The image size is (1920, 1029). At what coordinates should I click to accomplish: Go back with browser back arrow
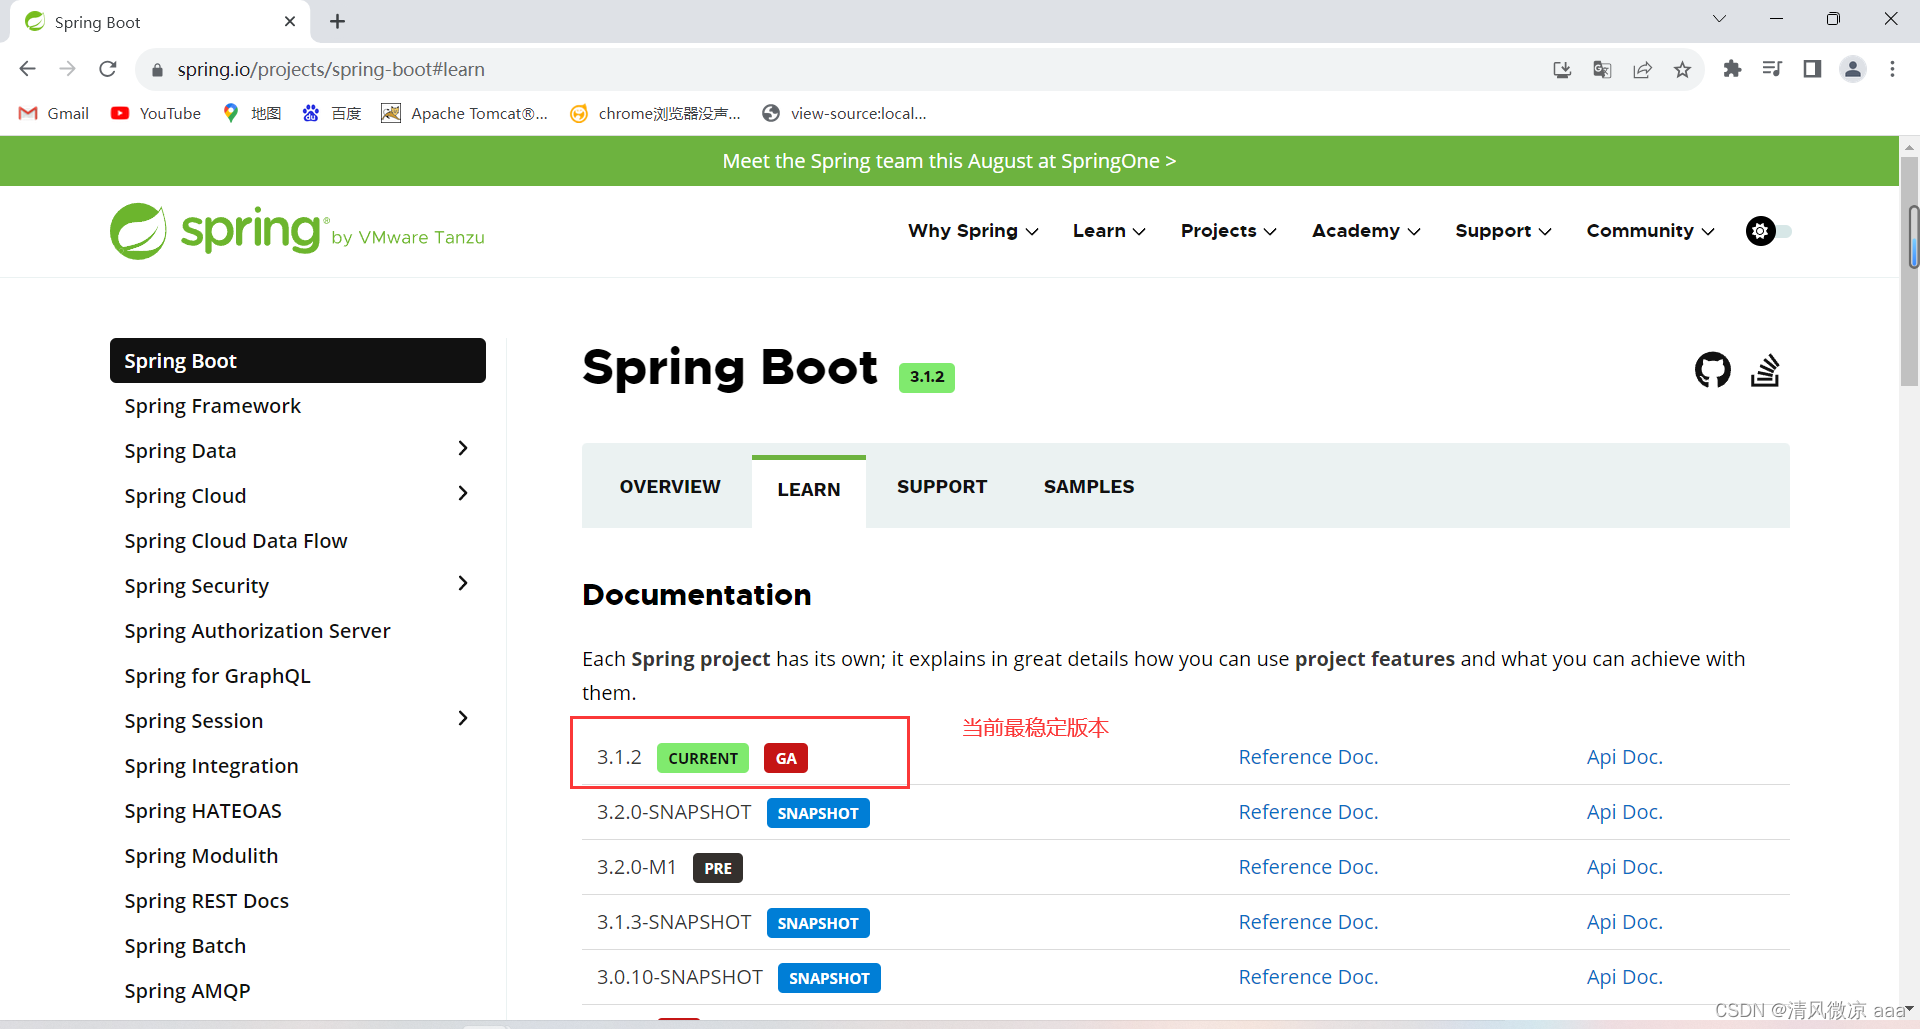pos(28,69)
